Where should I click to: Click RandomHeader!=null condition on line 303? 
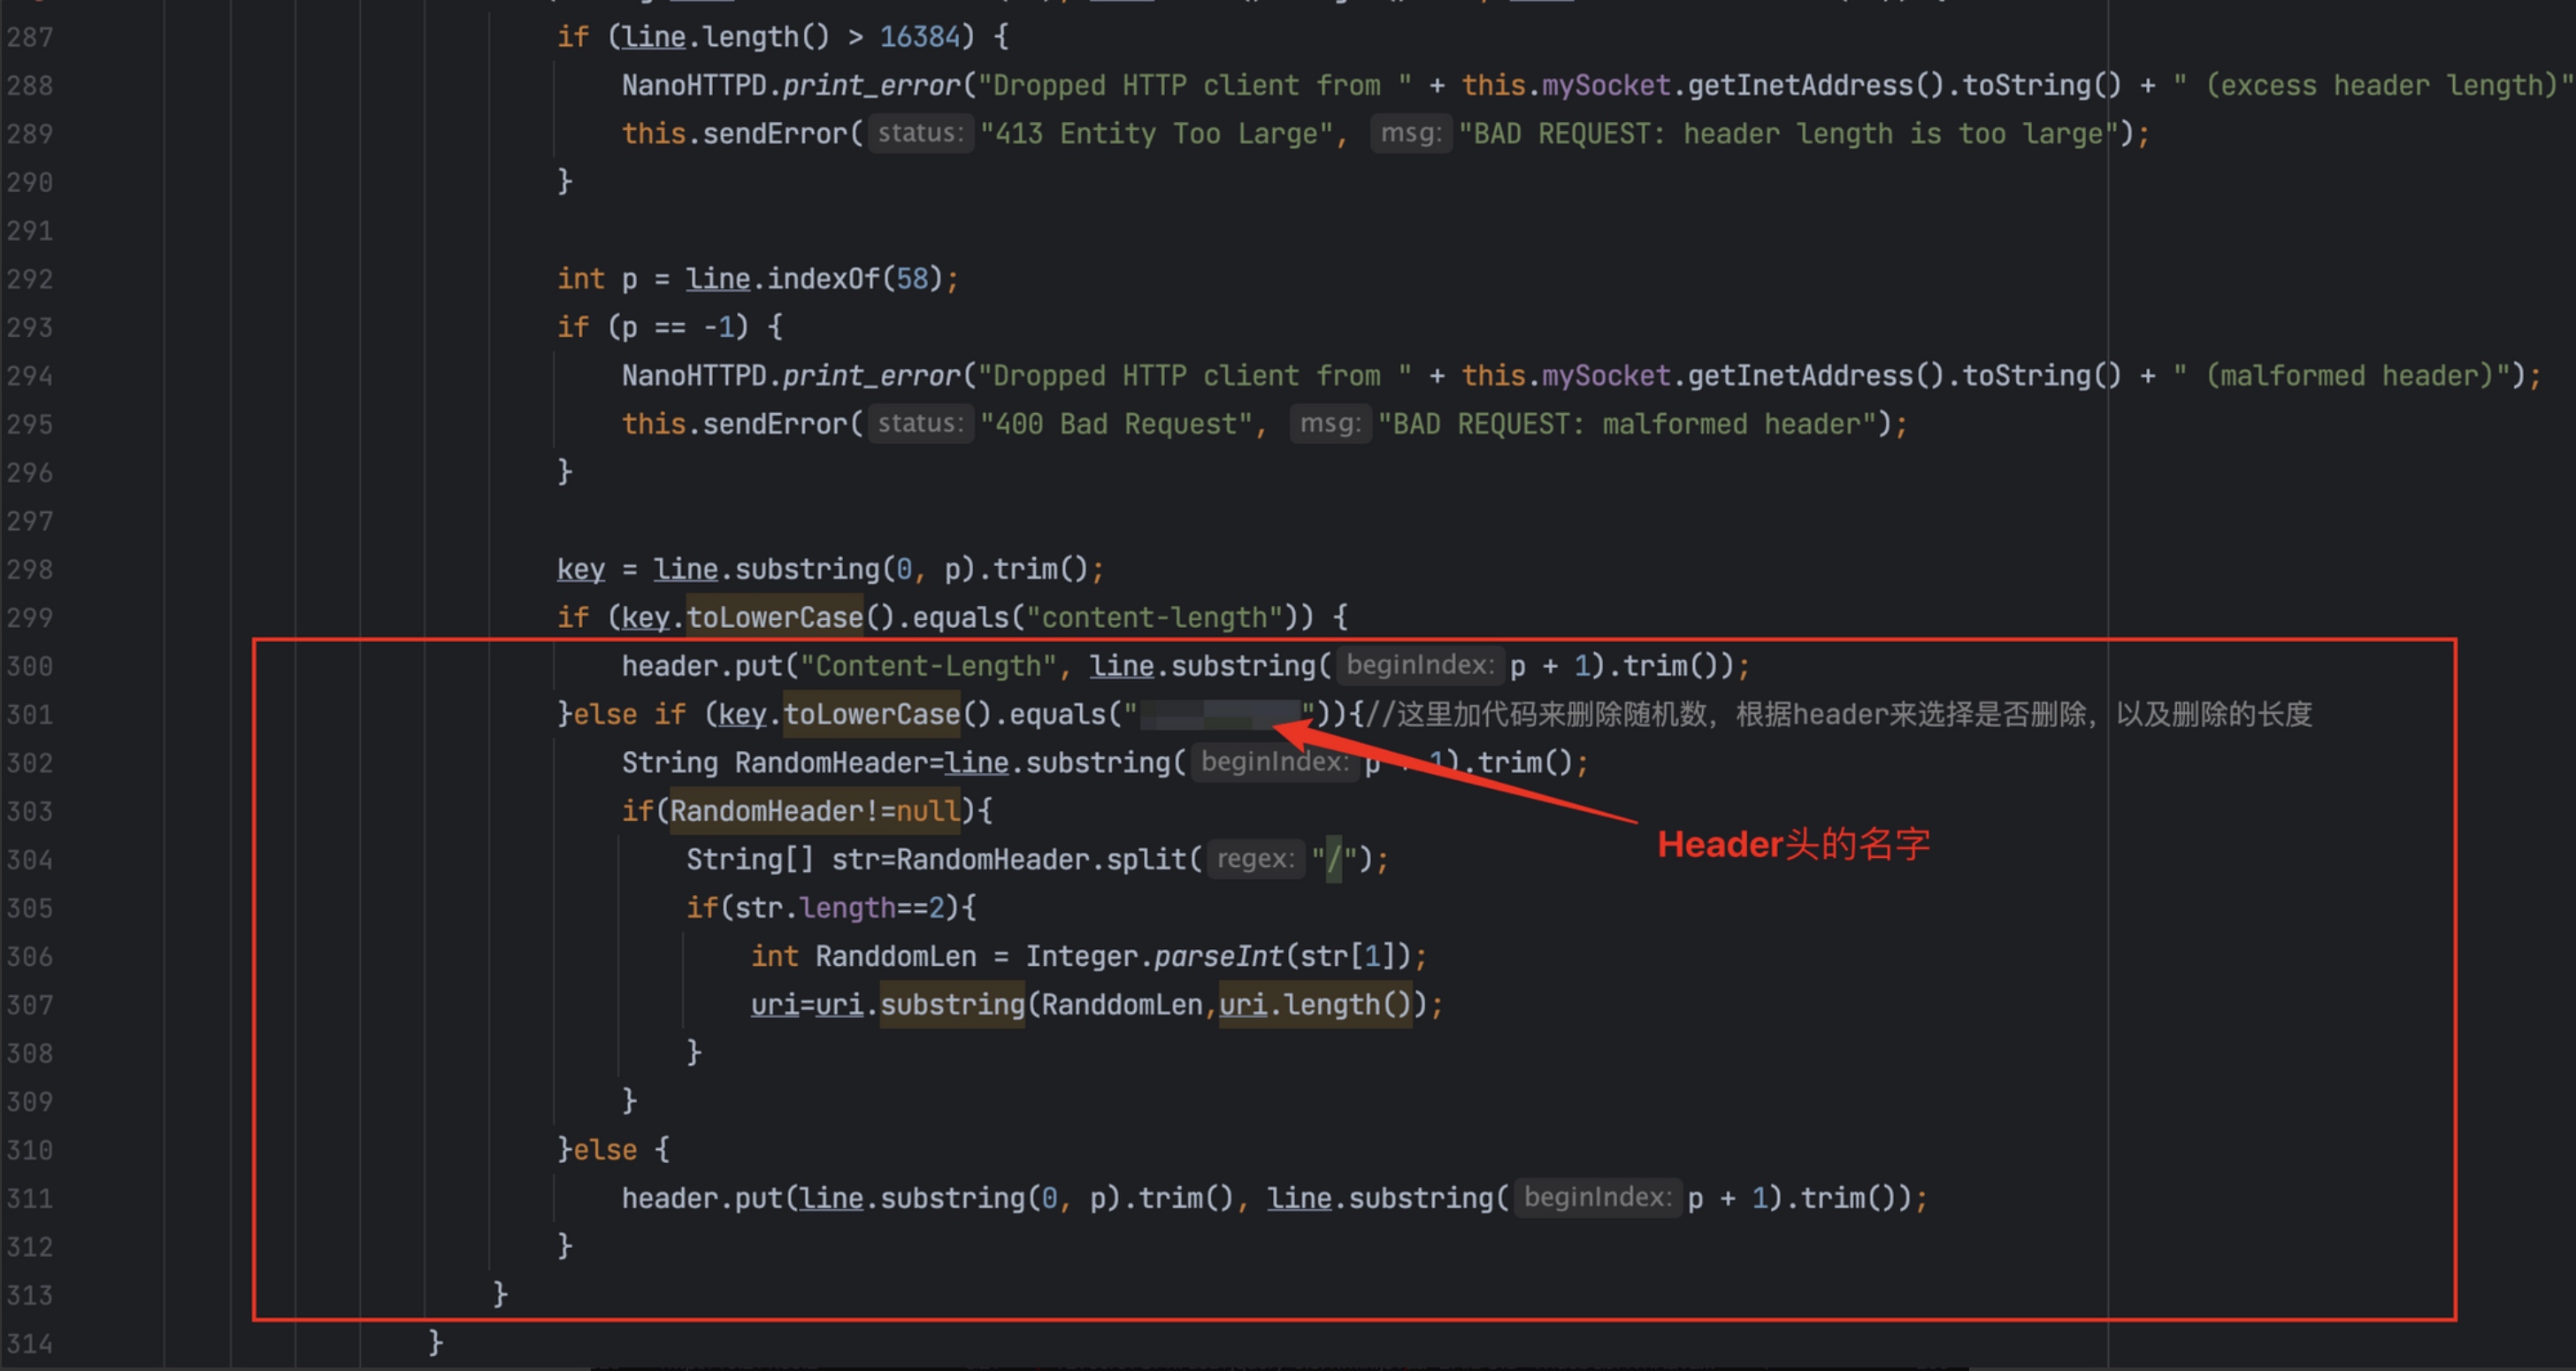point(814,811)
